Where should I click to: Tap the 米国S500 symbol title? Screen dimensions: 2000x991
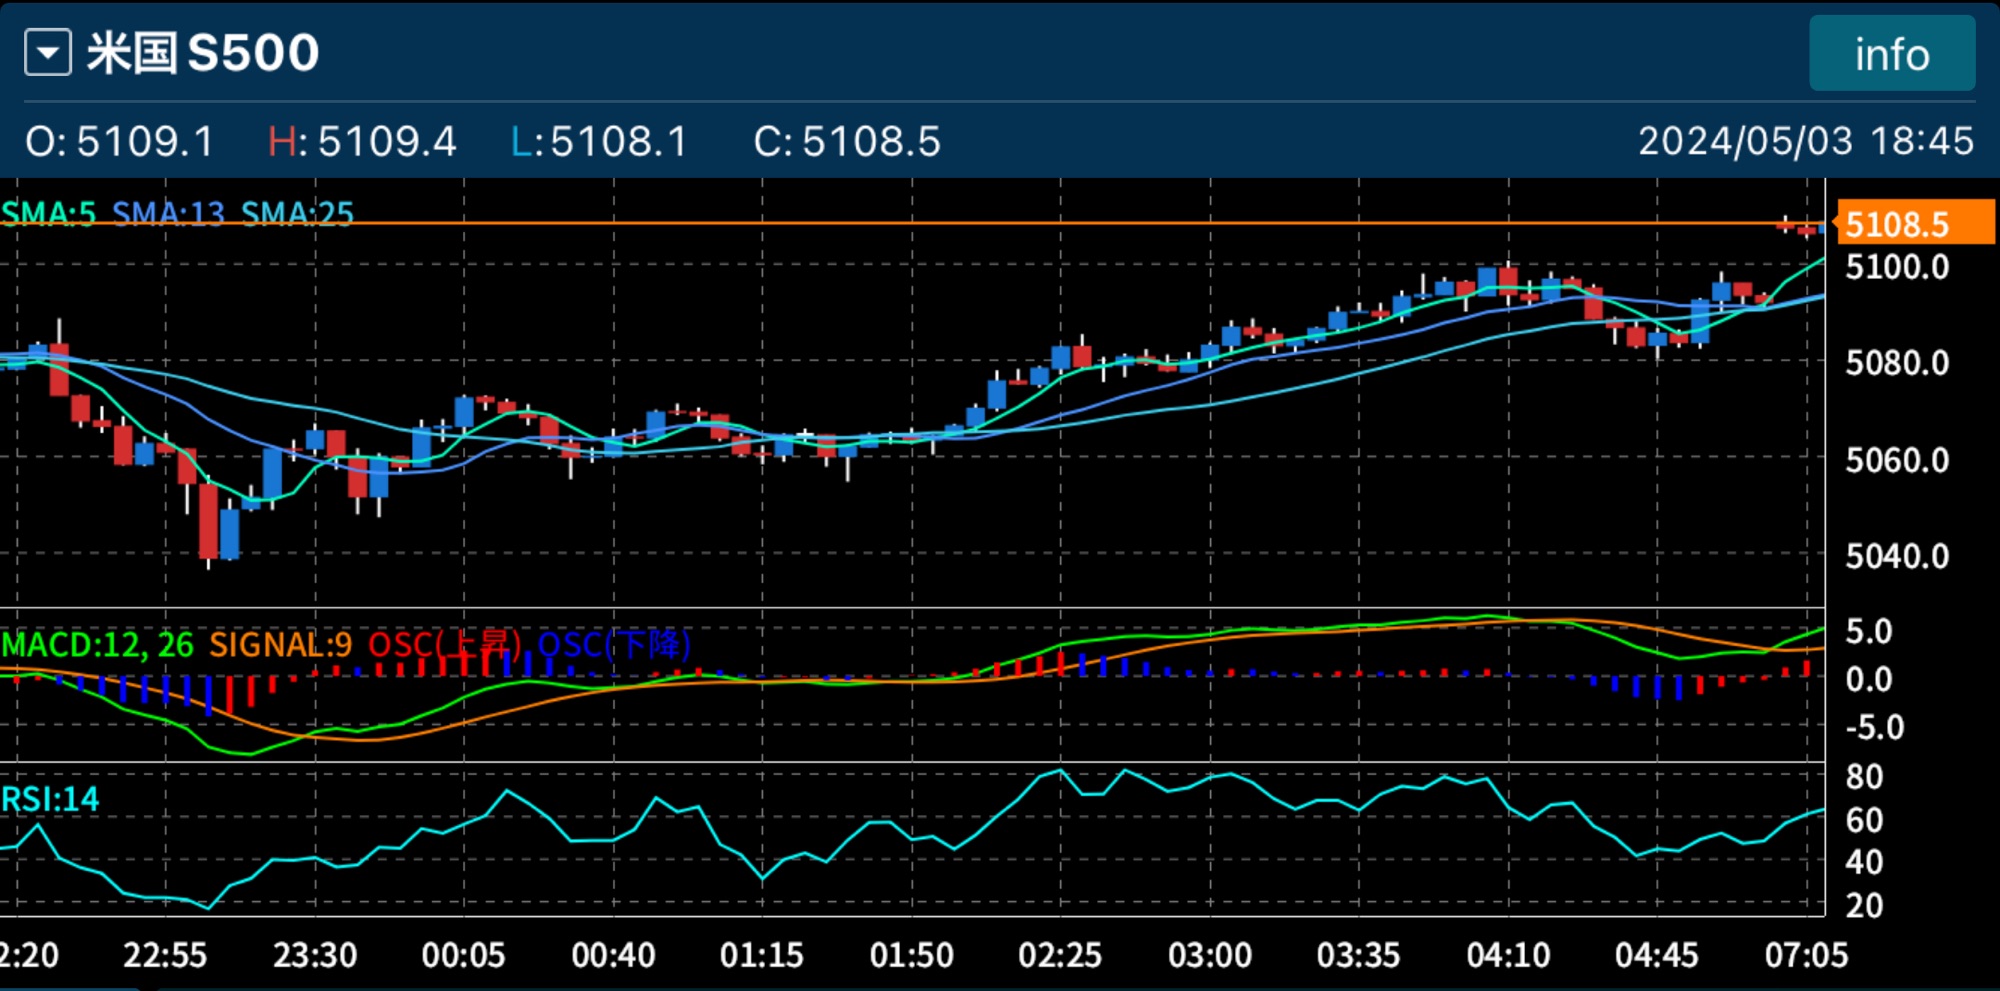(203, 53)
